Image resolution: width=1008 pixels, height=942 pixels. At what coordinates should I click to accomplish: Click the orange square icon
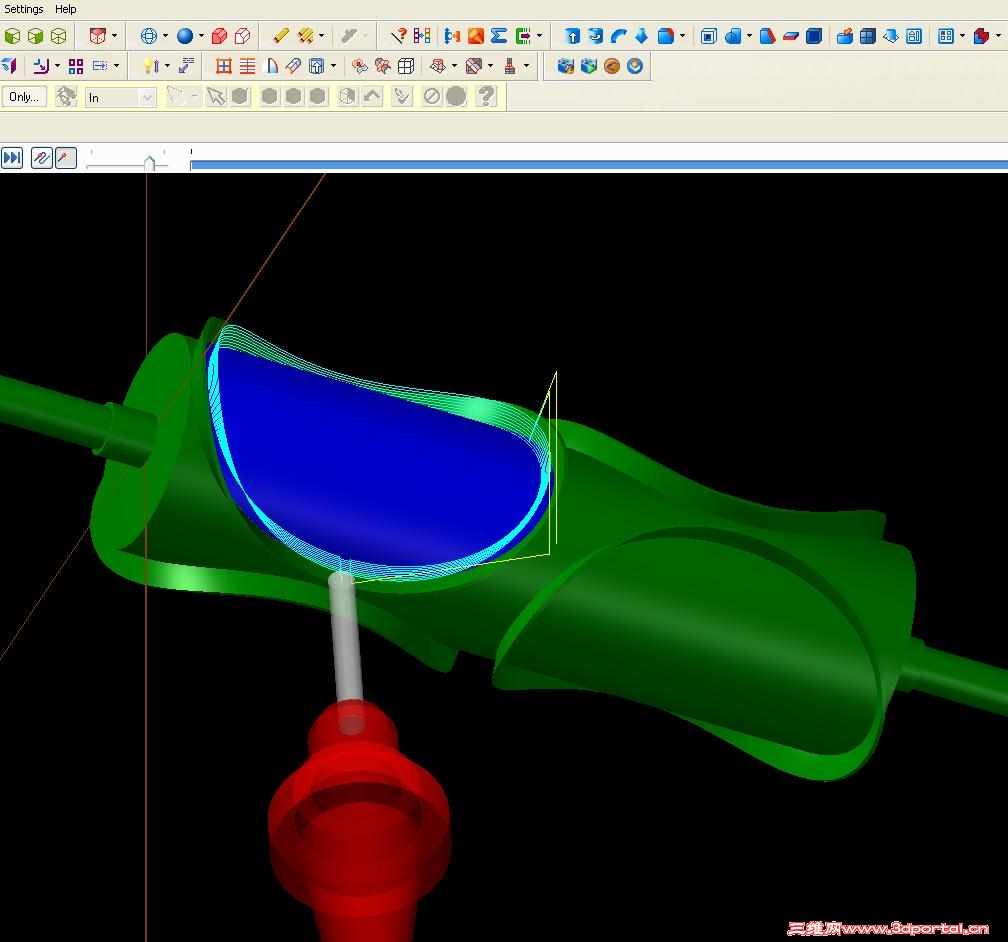(476, 36)
